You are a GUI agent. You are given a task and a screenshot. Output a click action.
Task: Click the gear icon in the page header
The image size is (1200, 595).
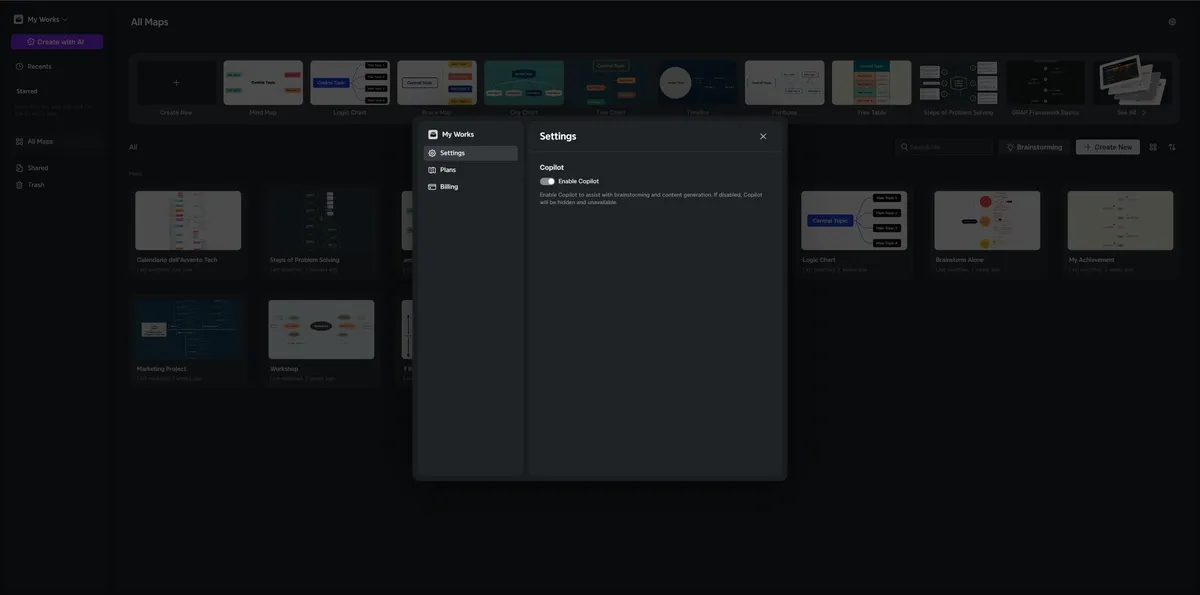(1172, 22)
